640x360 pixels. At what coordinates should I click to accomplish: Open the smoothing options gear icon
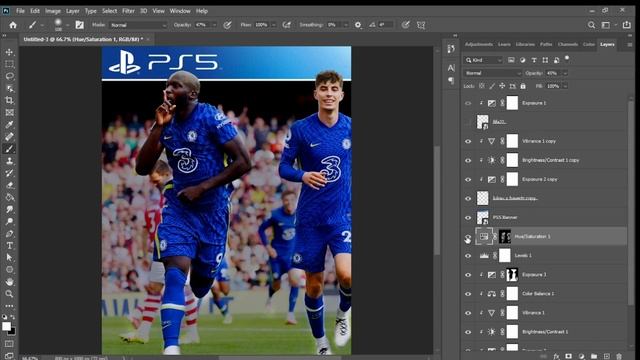point(358,25)
